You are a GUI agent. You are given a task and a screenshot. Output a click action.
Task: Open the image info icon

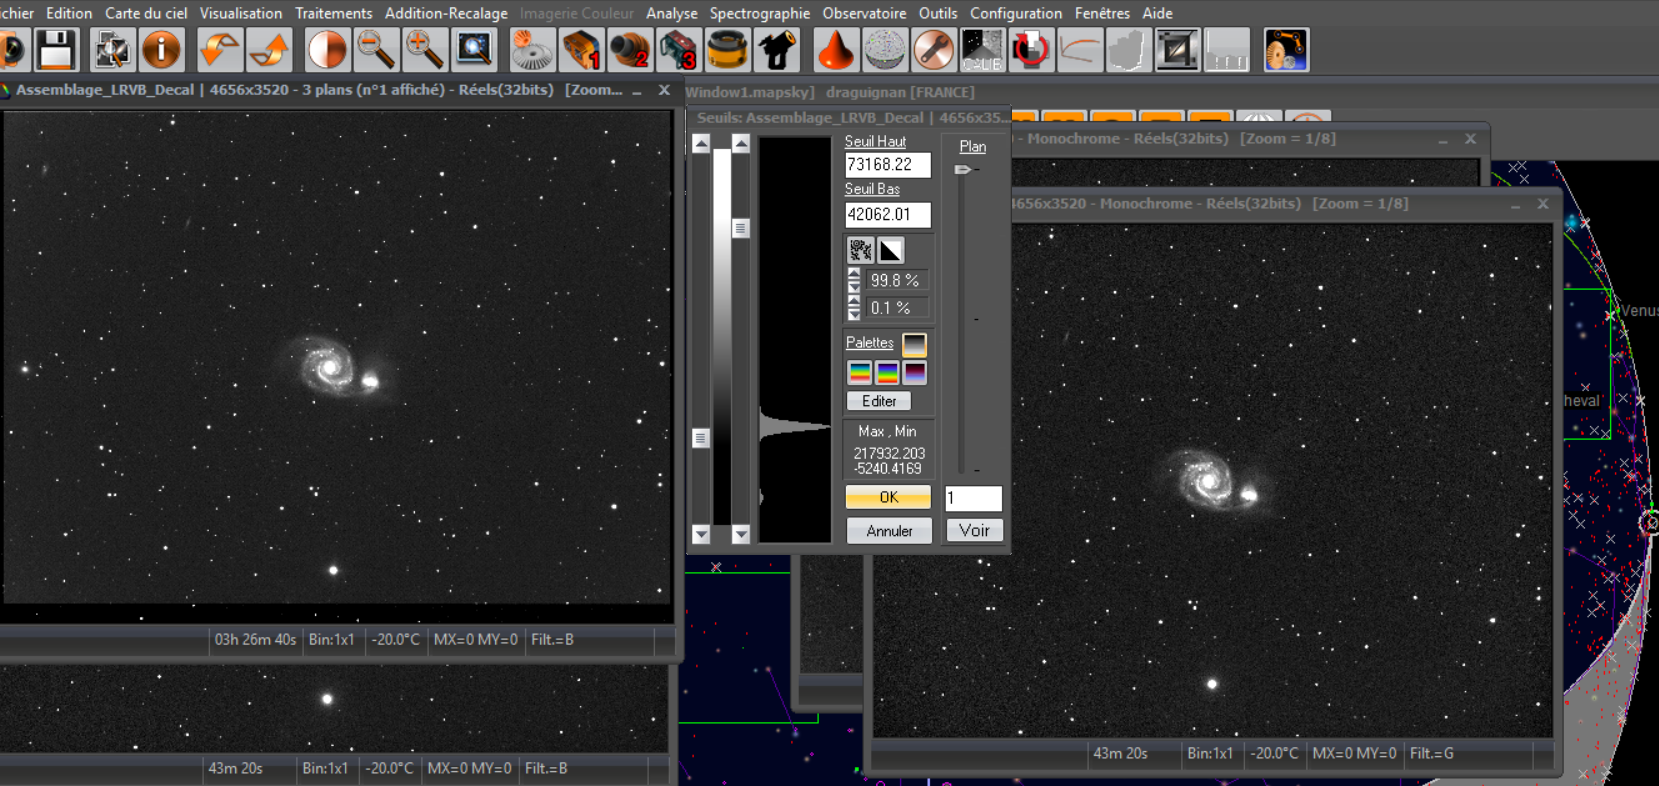tap(161, 50)
